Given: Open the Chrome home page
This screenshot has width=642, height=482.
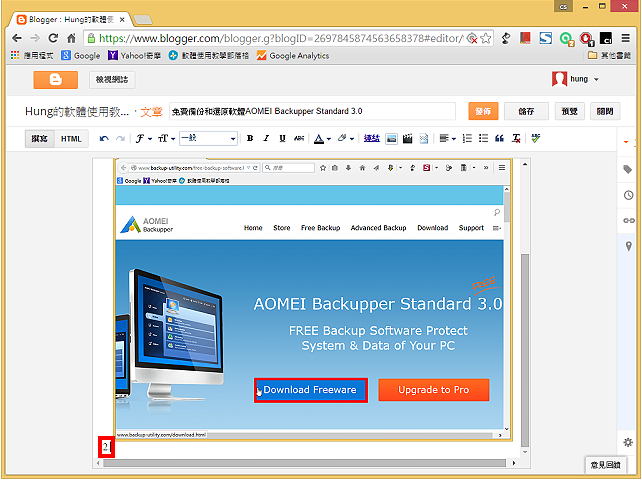Looking at the screenshot, I should (71, 38).
